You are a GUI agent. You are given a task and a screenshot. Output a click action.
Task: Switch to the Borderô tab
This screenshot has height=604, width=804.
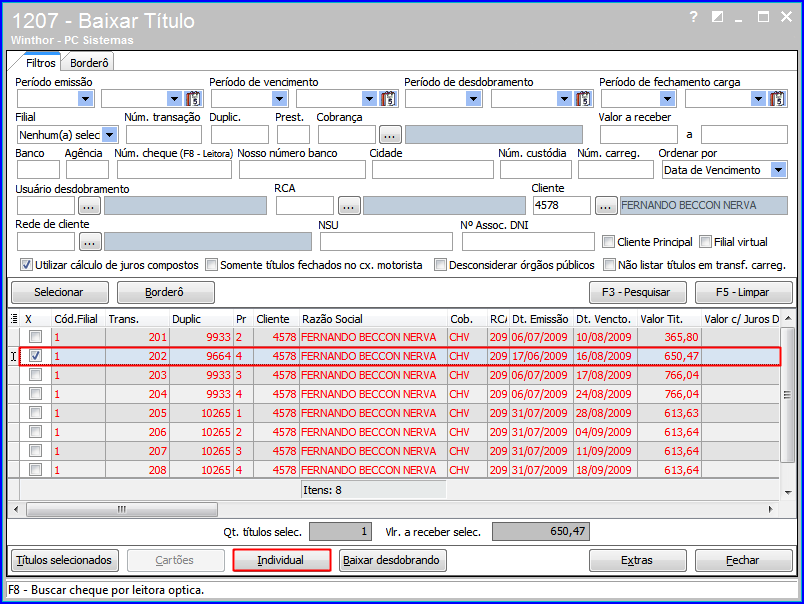(x=89, y=63)
